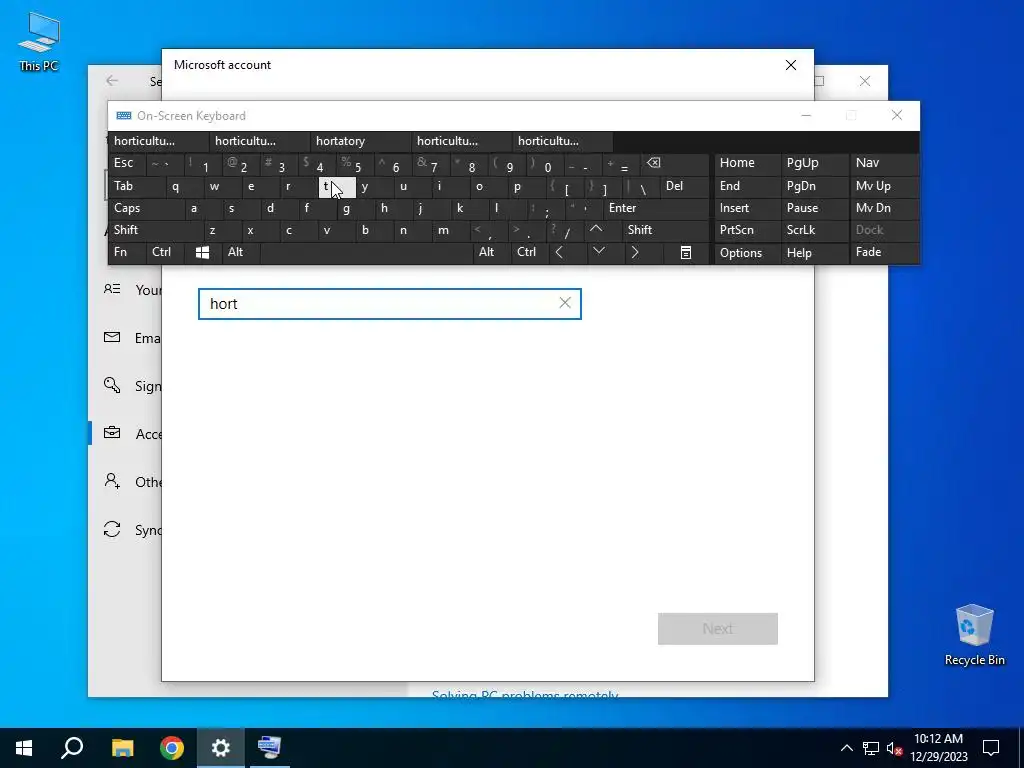Click the Options key on the keyboard
The width and height of the screenshot is (1024, 768).
[746, 253]
